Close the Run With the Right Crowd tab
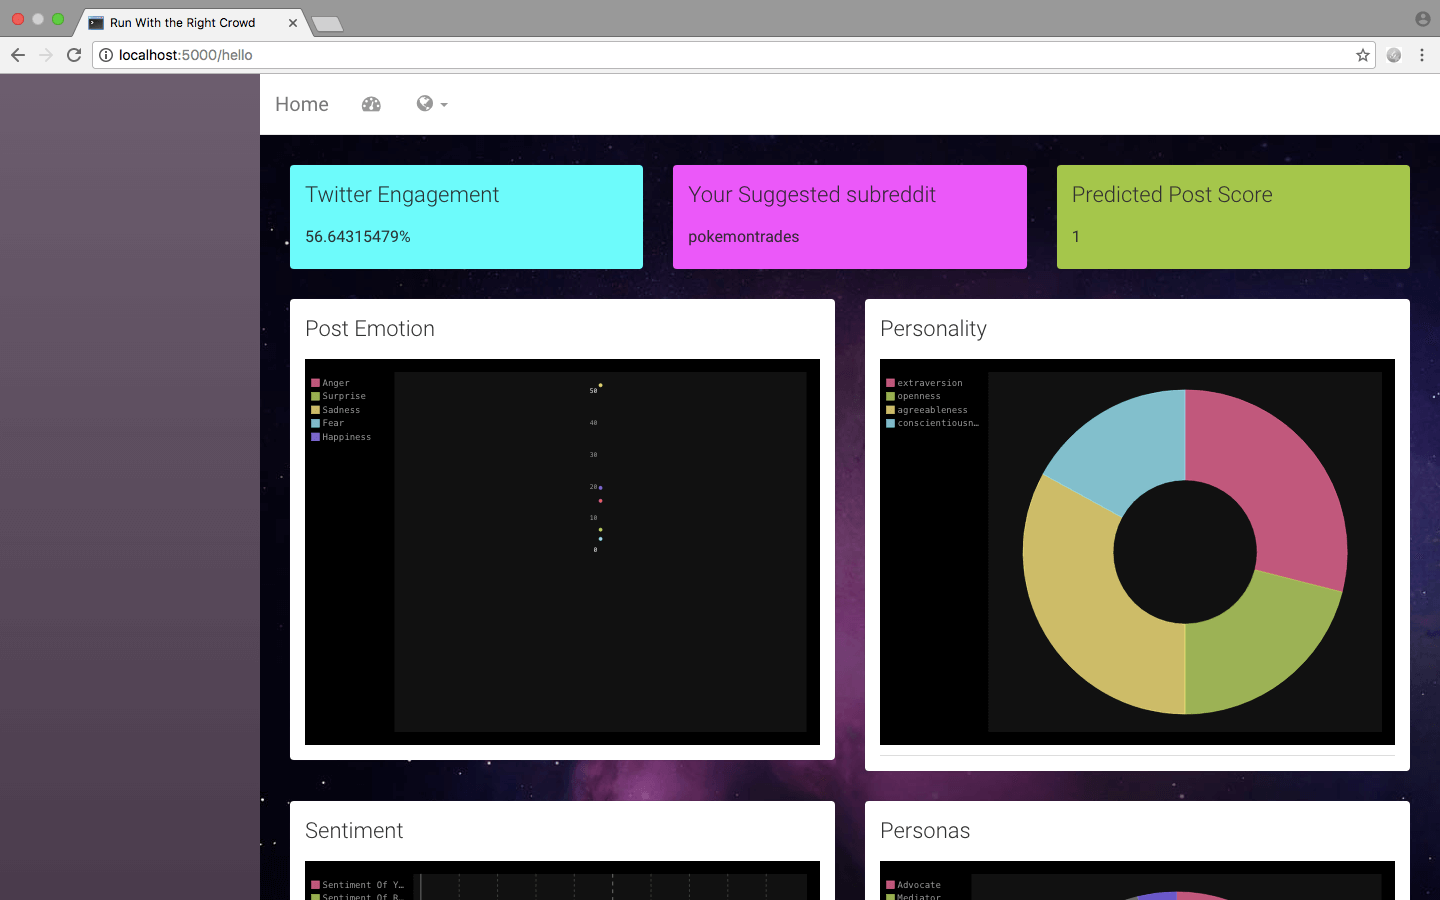Viewport: 1440px width, 900px height. click(293, 22)
